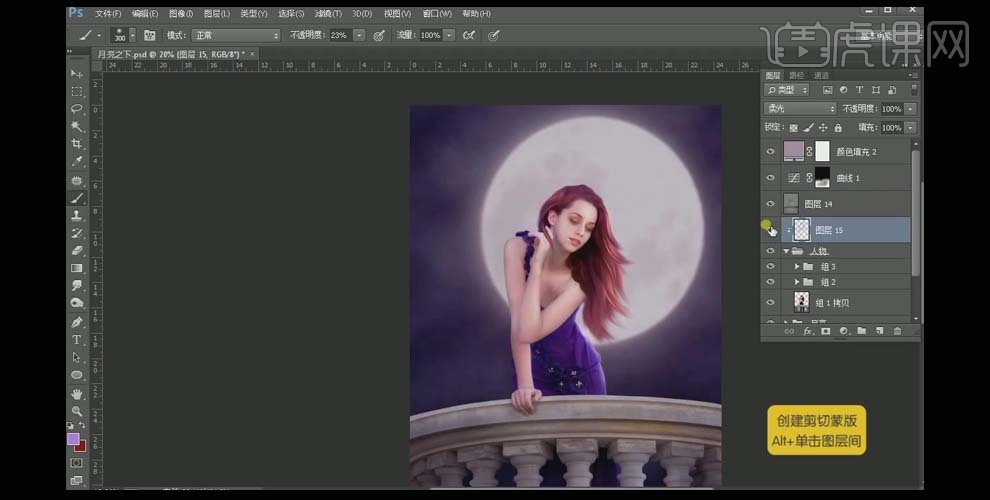990x500 pixels.
Task: Select the Hand tool
Action: [x=77, y=394]
